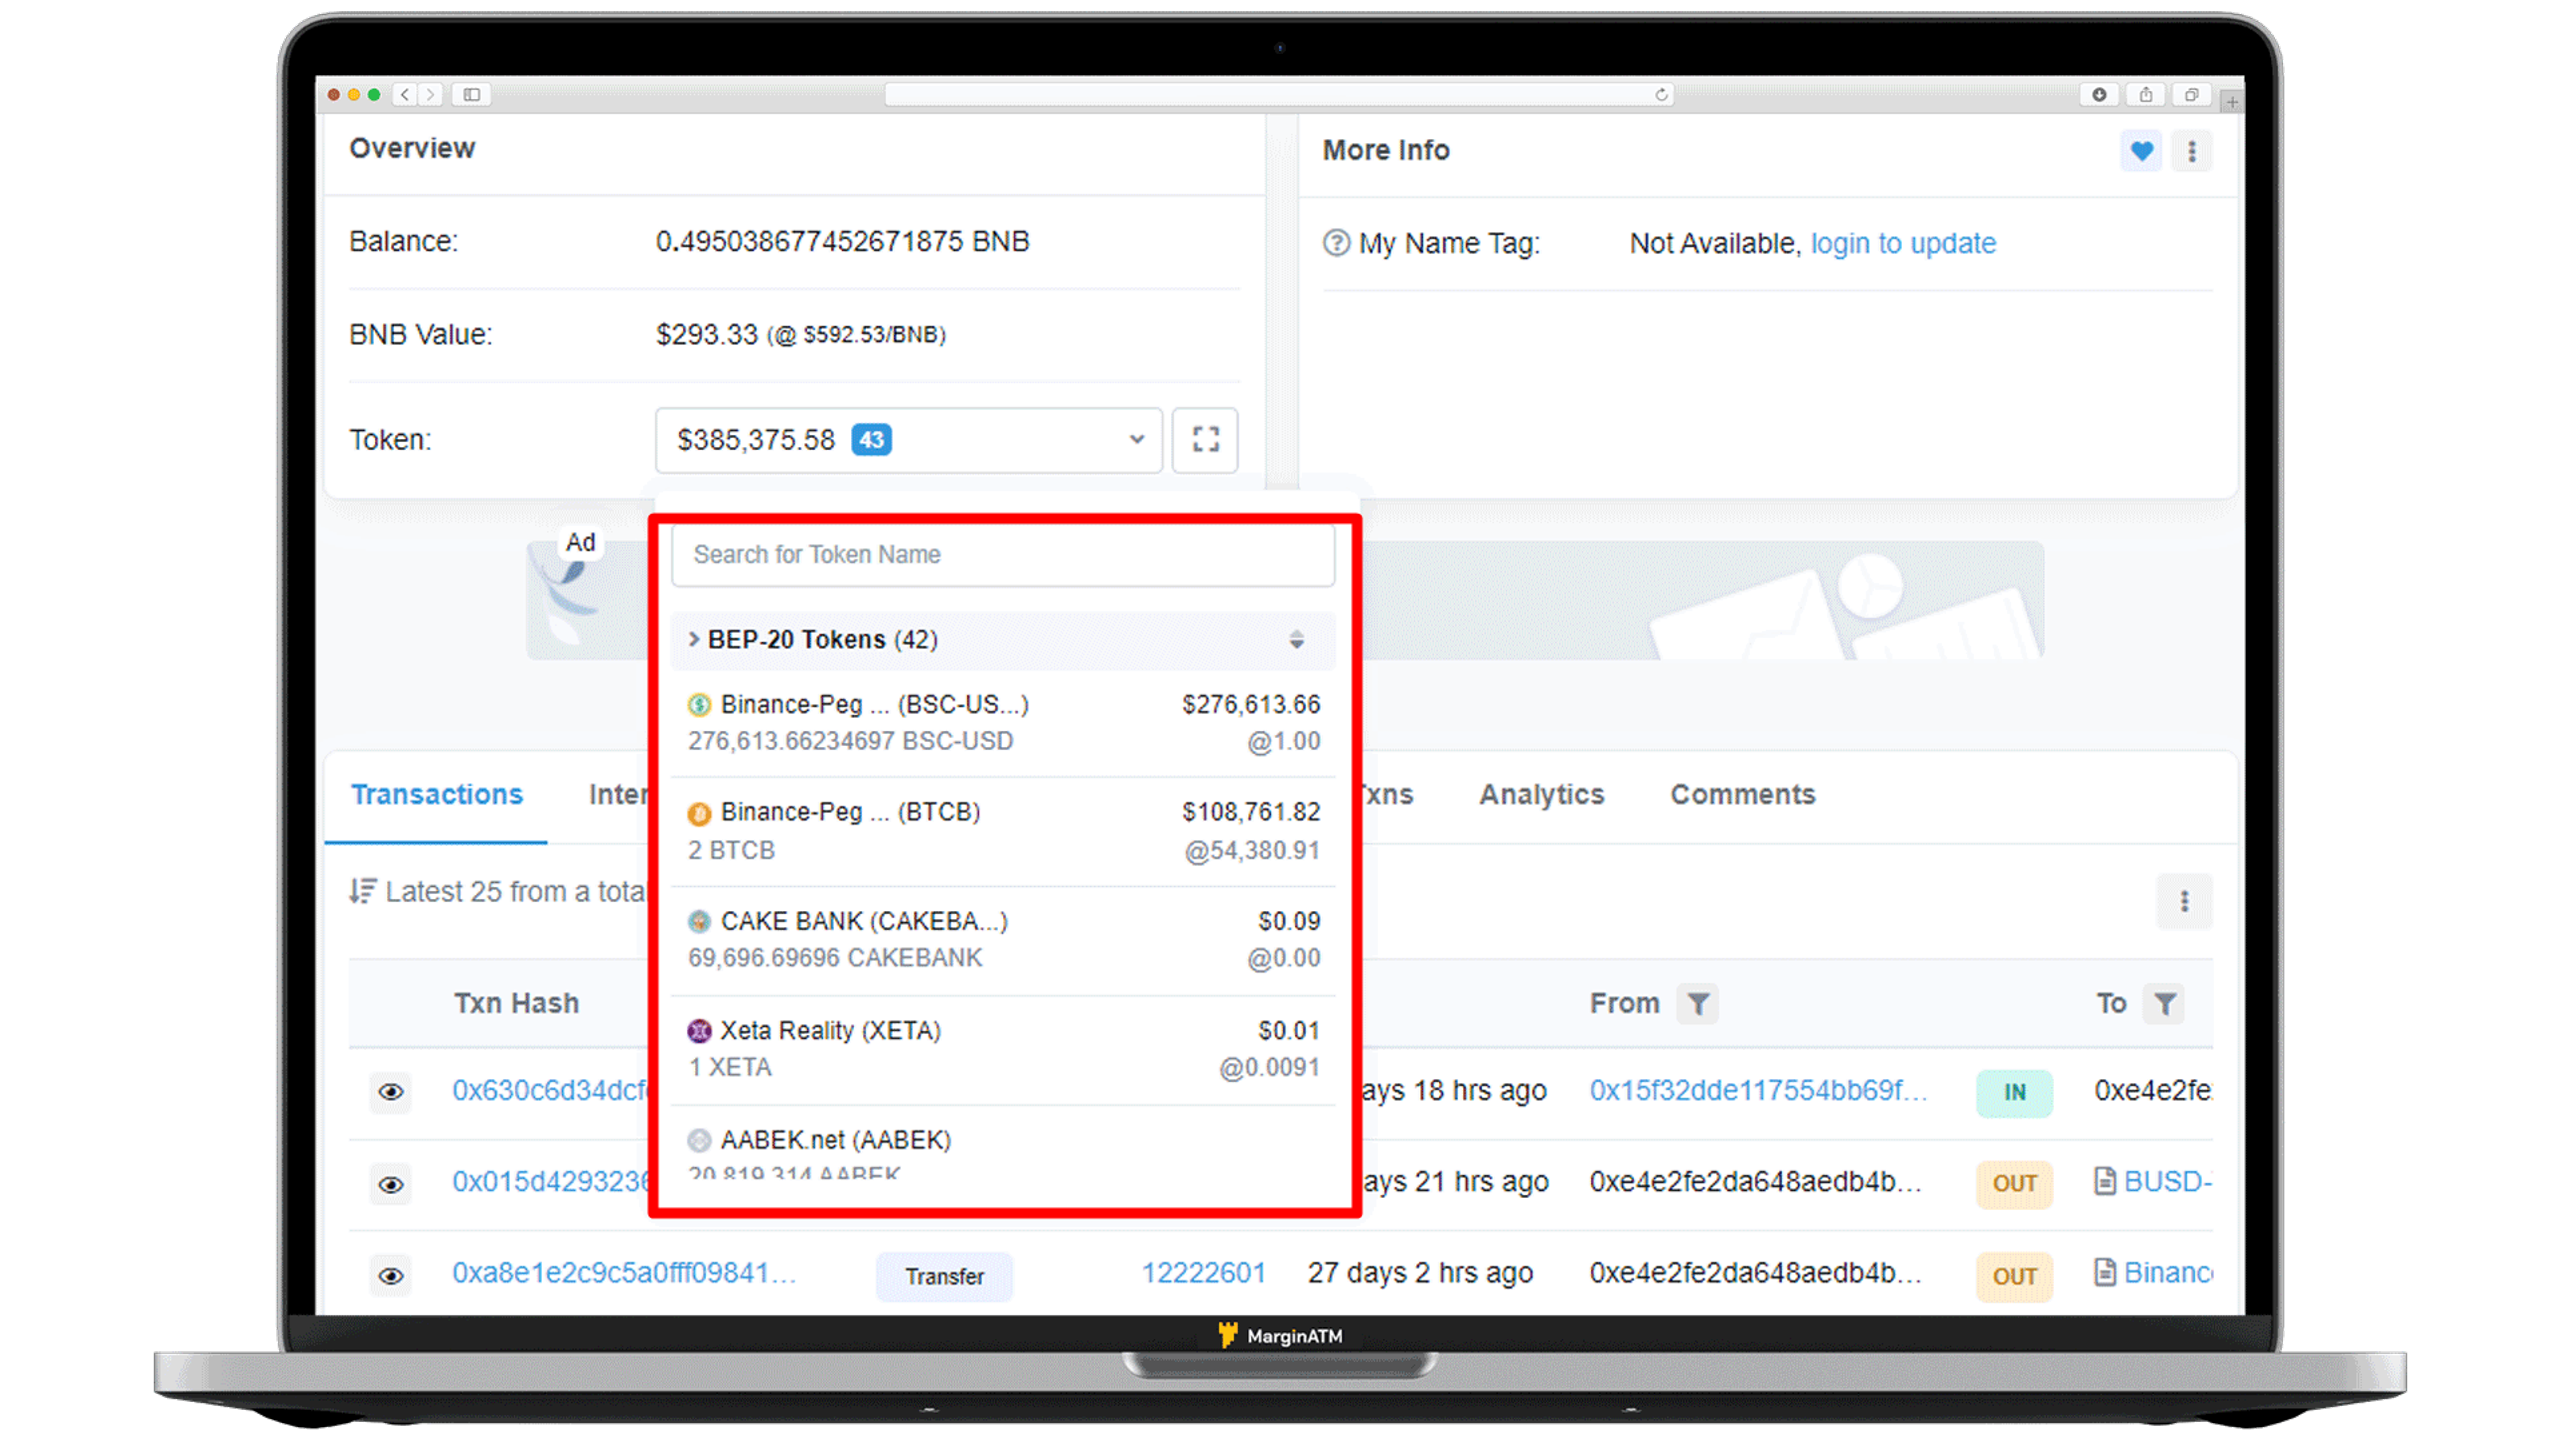Open block number 12222601

1204,1273
